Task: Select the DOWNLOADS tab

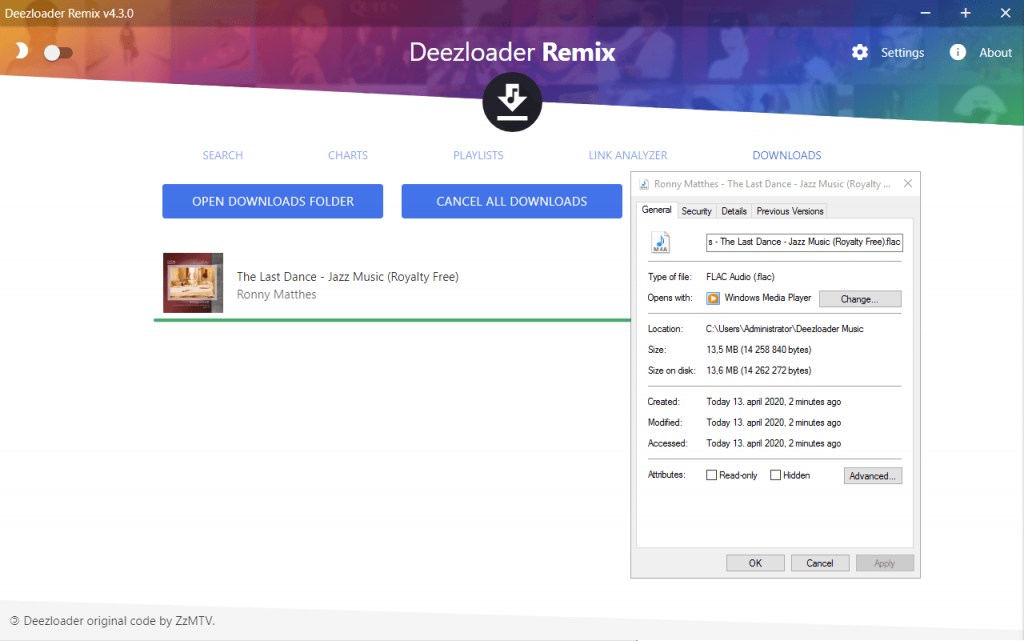Action: [787, 155]
